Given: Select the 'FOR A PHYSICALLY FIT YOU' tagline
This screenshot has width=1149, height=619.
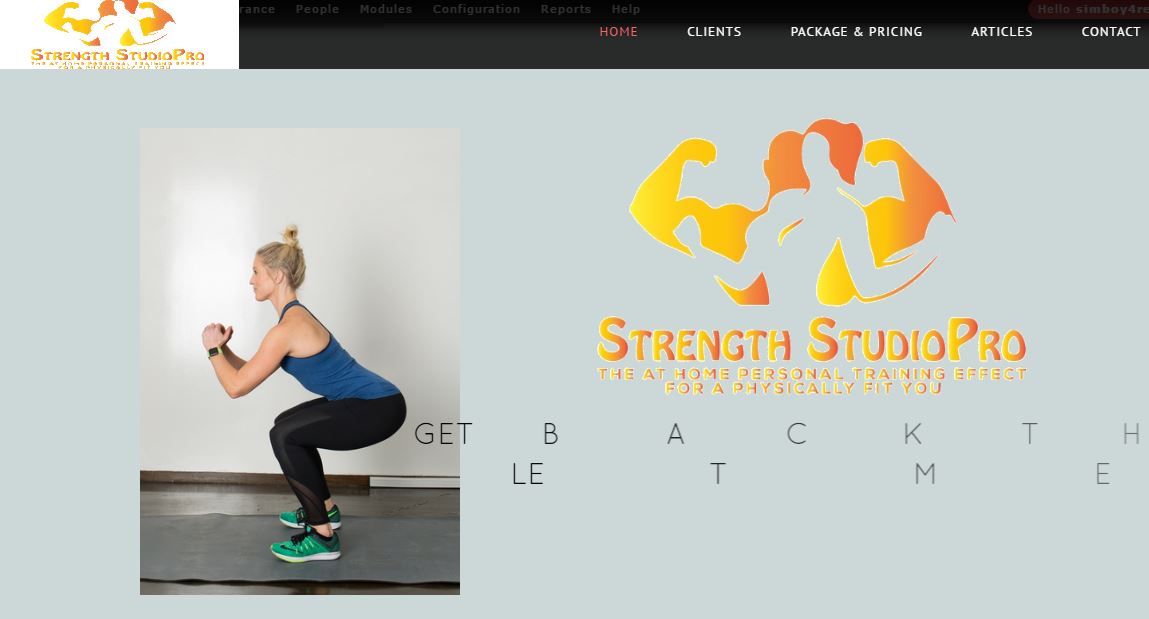Looking at the screenshot, I should (x=803, y=388).
